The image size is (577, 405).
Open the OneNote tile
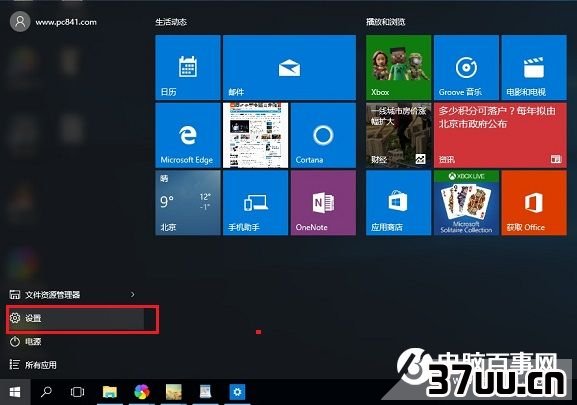point(323,203)
